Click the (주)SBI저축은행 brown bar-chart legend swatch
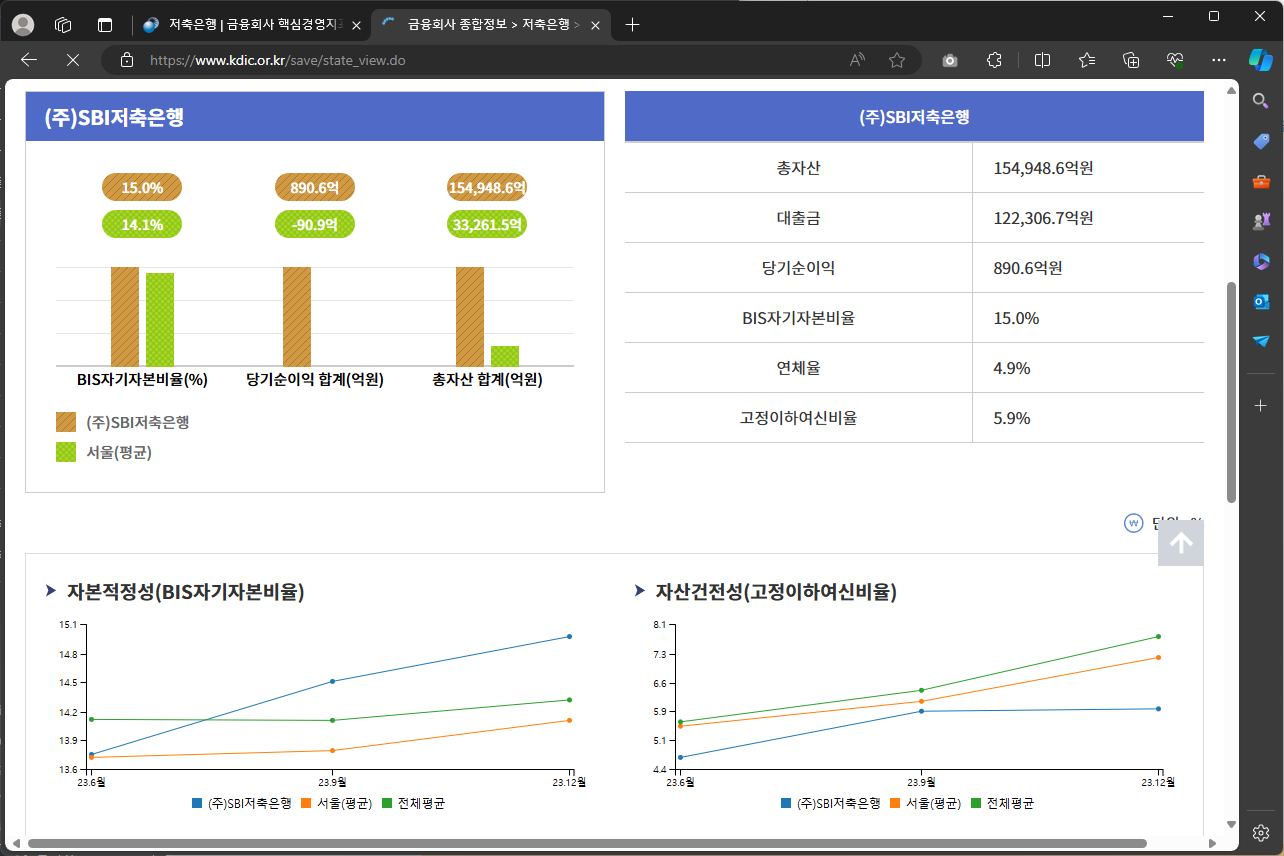 tap(66, 422)
